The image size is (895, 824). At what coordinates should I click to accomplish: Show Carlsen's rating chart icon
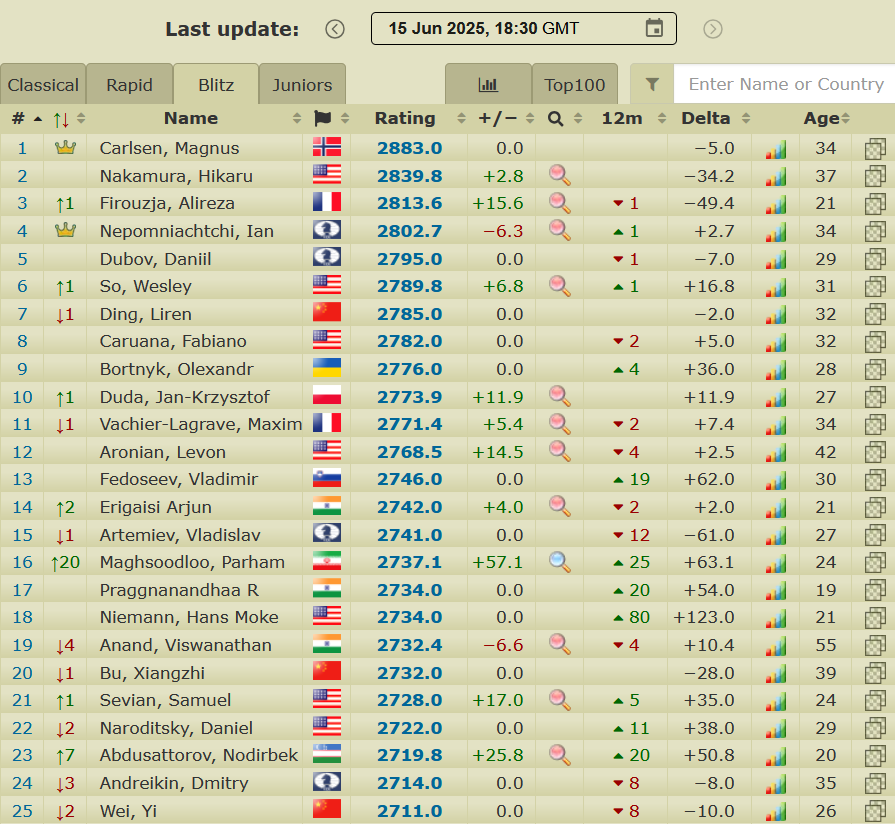[x=776, y=150]
